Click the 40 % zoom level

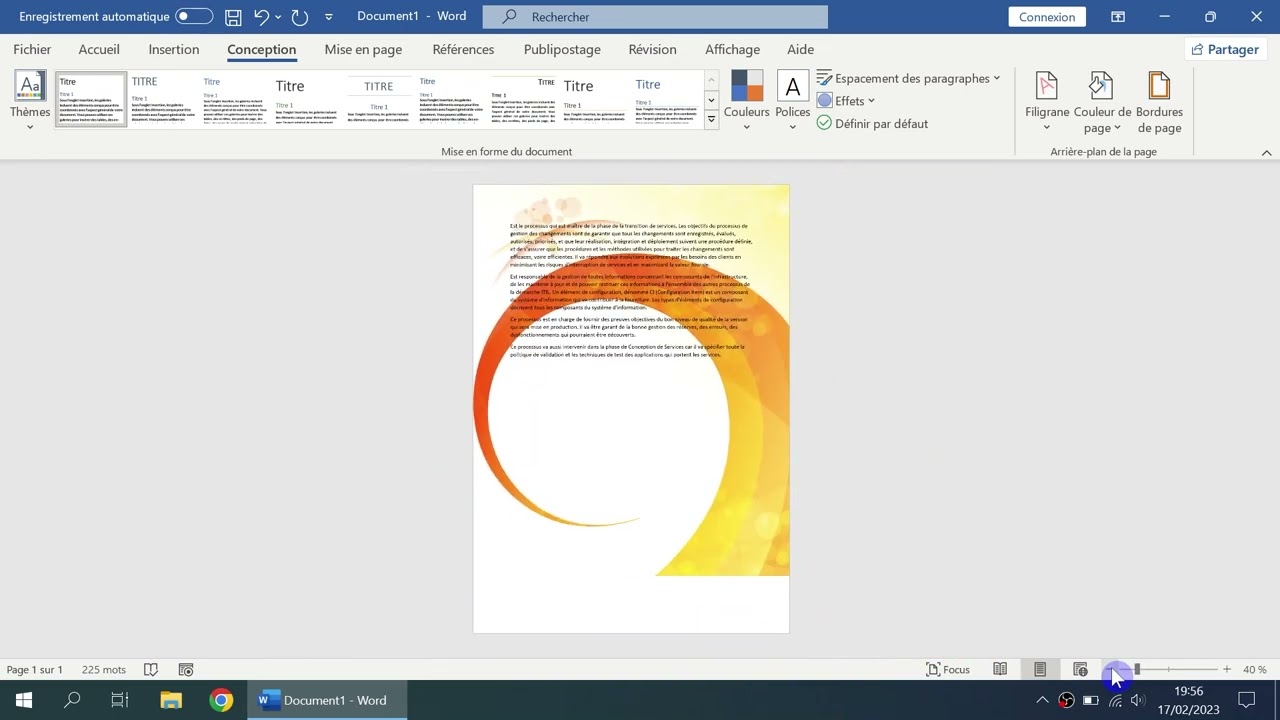click(x=1255, y=669)
